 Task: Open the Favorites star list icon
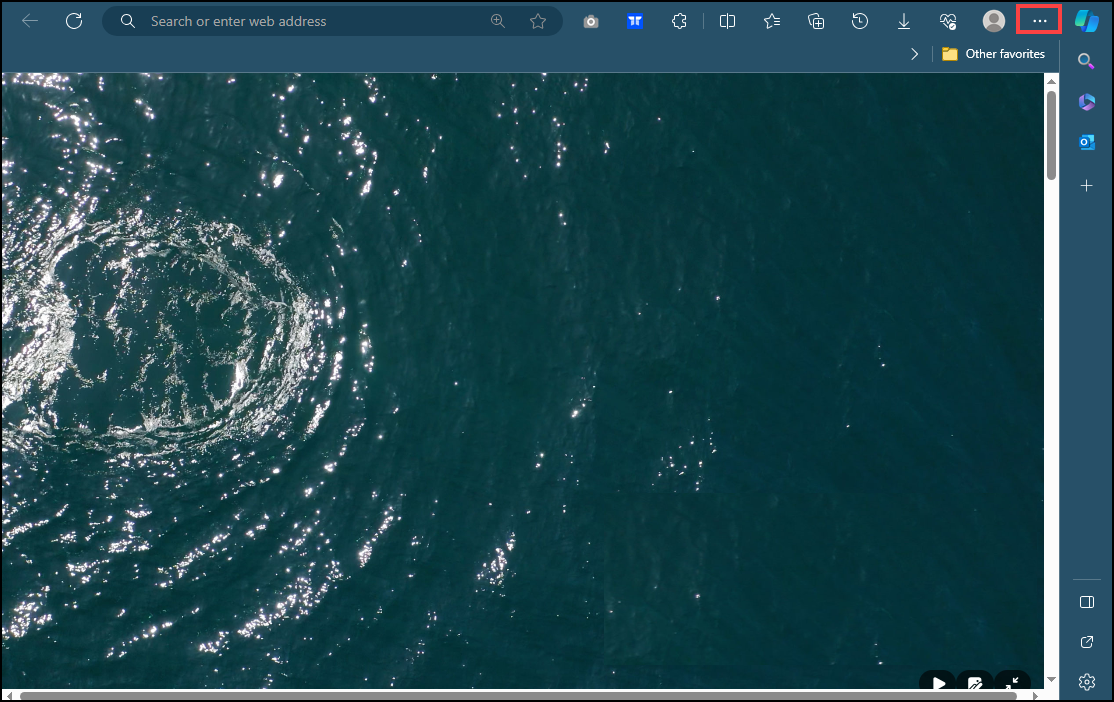(772, 21)
